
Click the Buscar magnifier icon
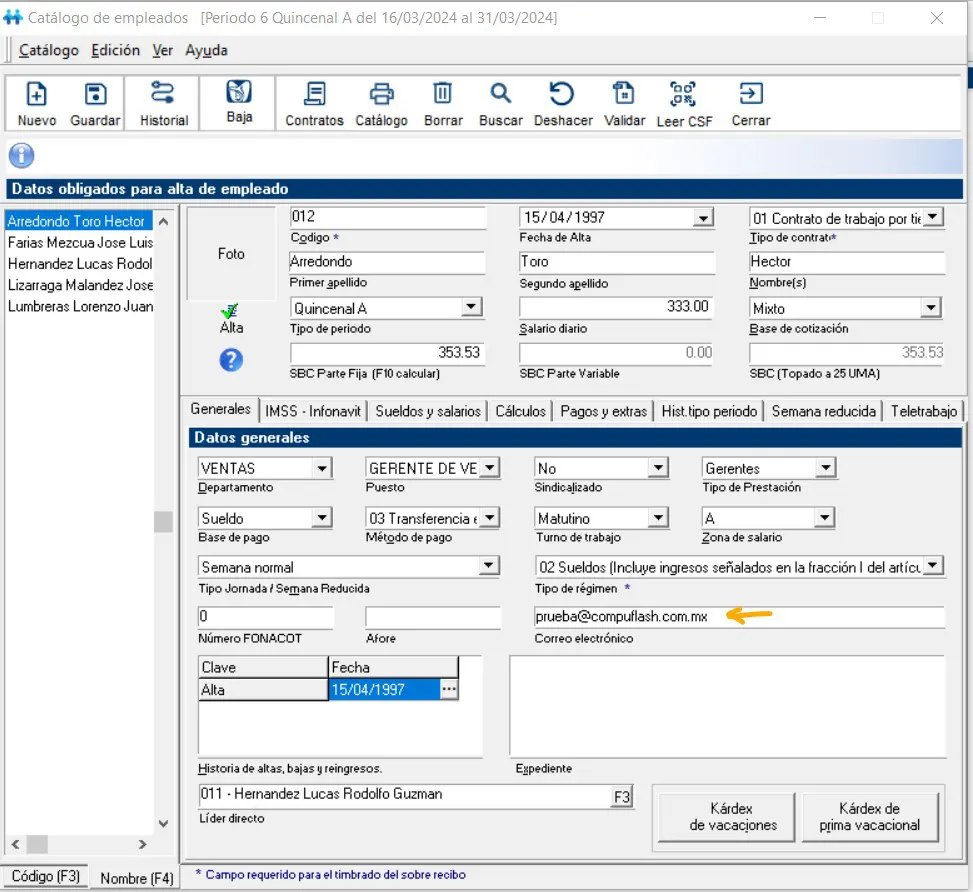[500, 95]
